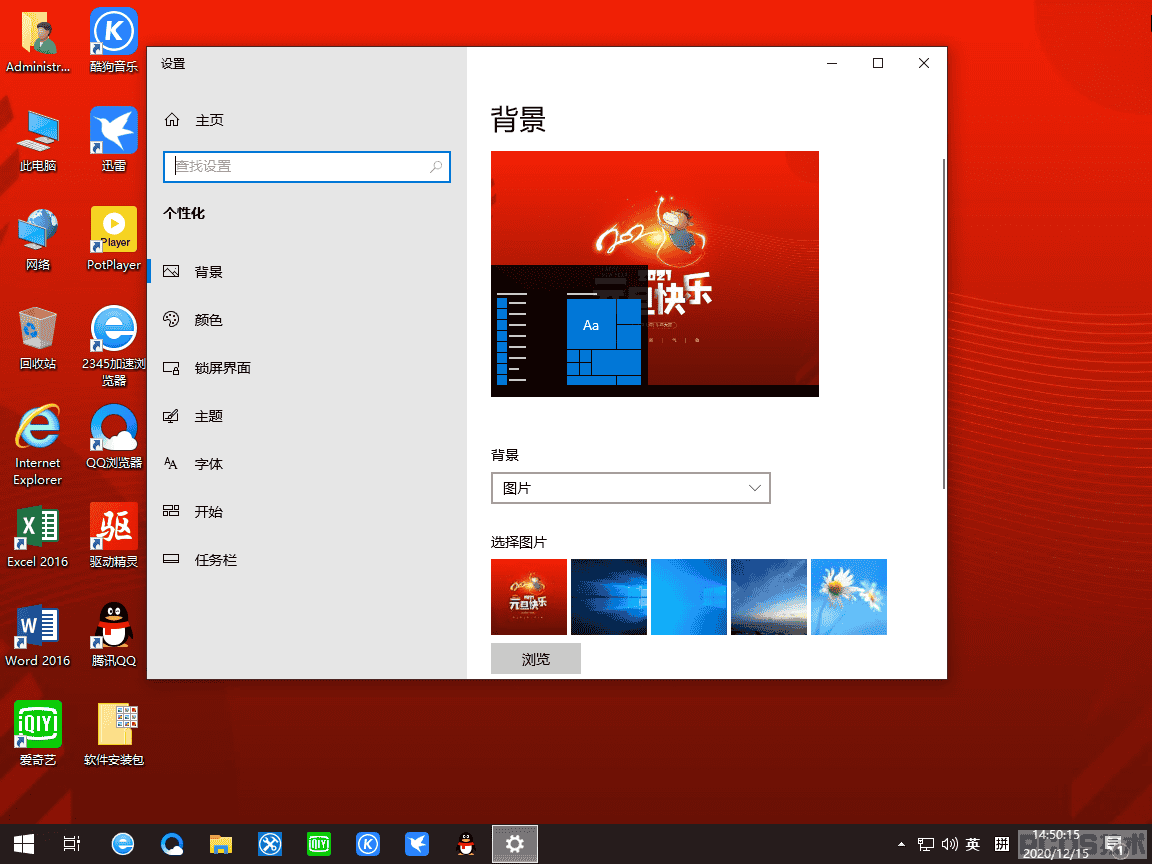
Task: Select the Excel 2016 desktop icon
Action: [38, 536]
